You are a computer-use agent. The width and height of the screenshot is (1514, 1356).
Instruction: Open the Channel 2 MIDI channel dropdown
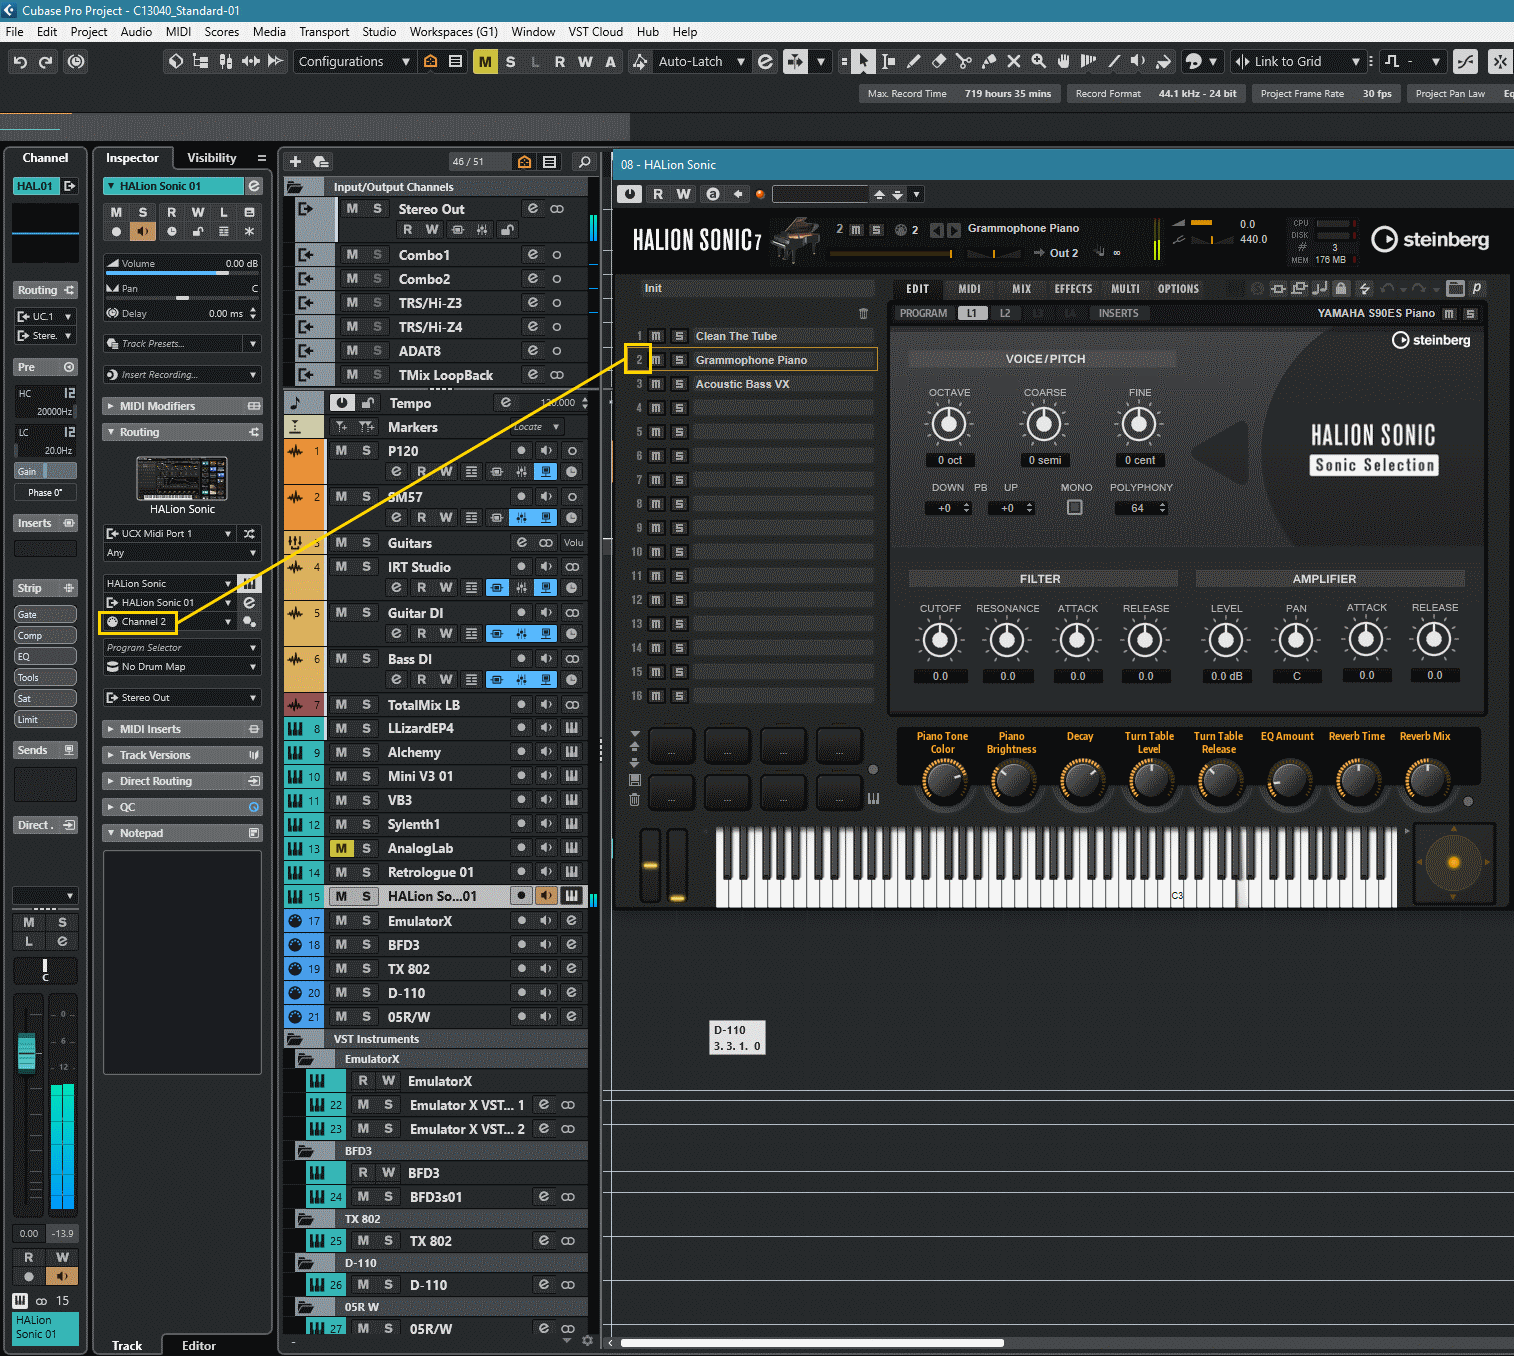170,622
